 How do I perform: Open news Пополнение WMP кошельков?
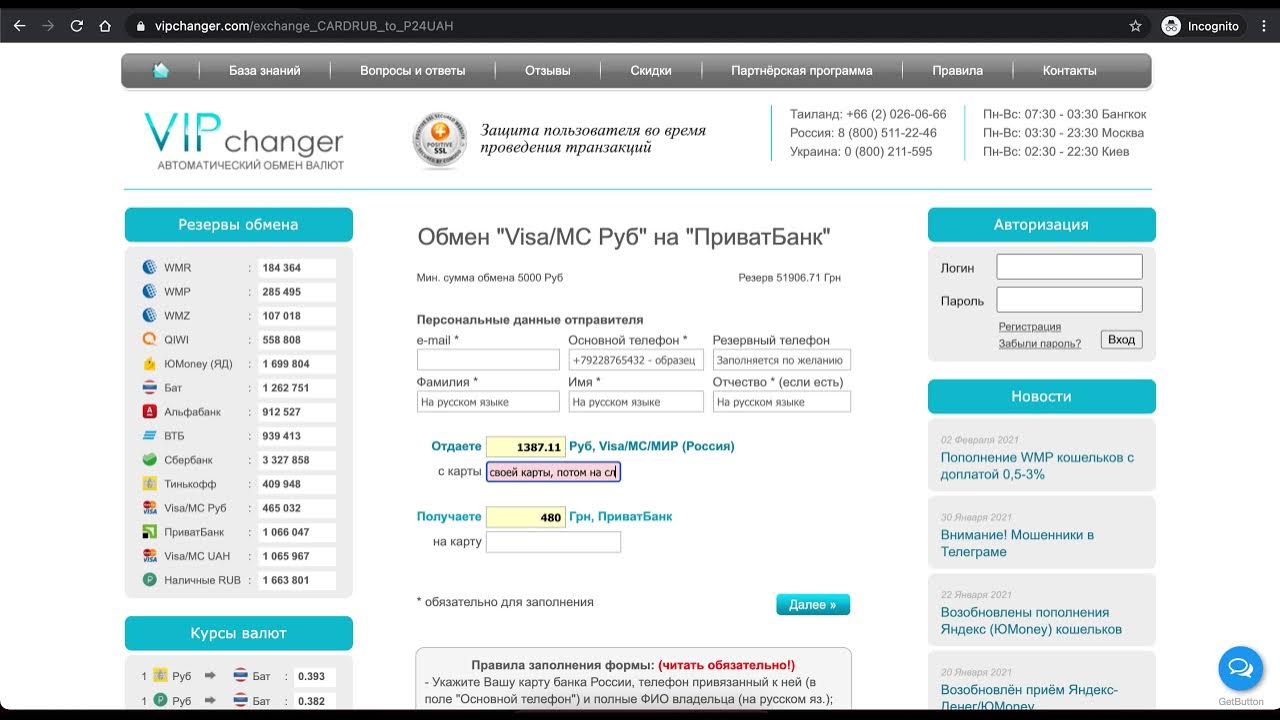tap(1037, 466)
